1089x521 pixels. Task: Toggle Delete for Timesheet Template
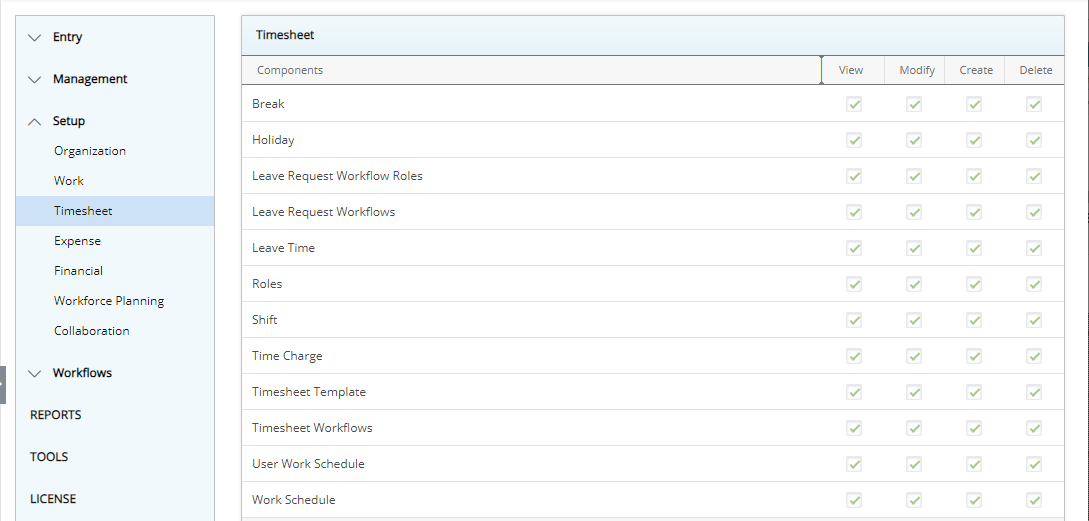[x=1034, y=392]
